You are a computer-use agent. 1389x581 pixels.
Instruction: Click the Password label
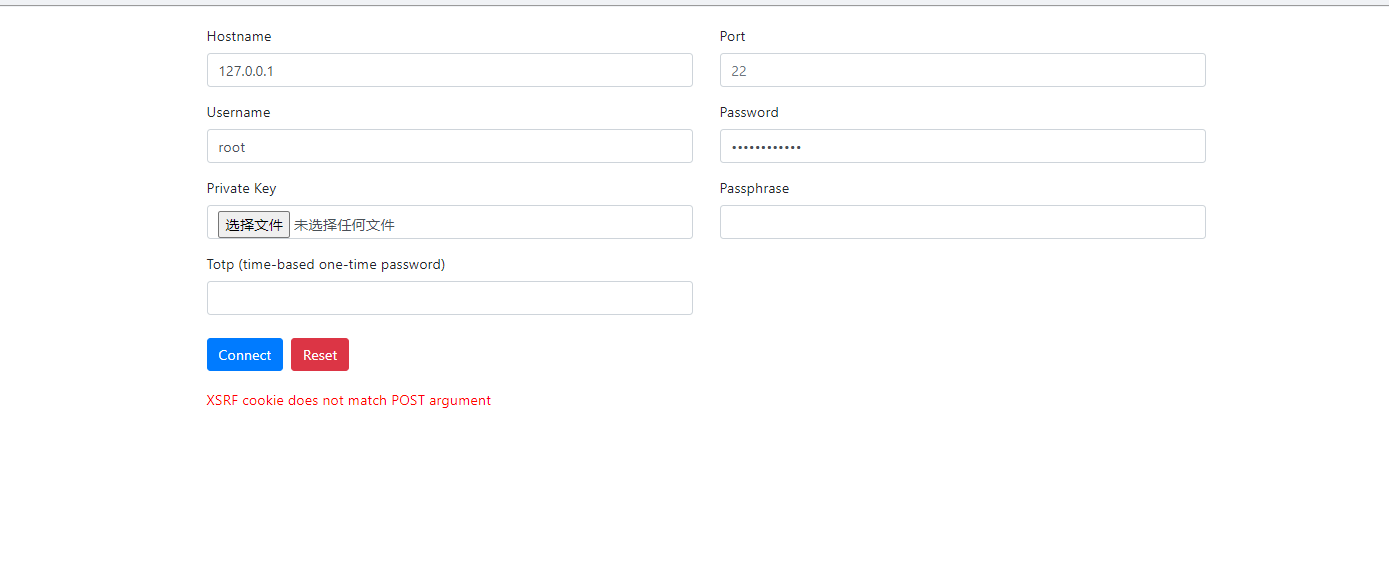click(x=748, y=112)
